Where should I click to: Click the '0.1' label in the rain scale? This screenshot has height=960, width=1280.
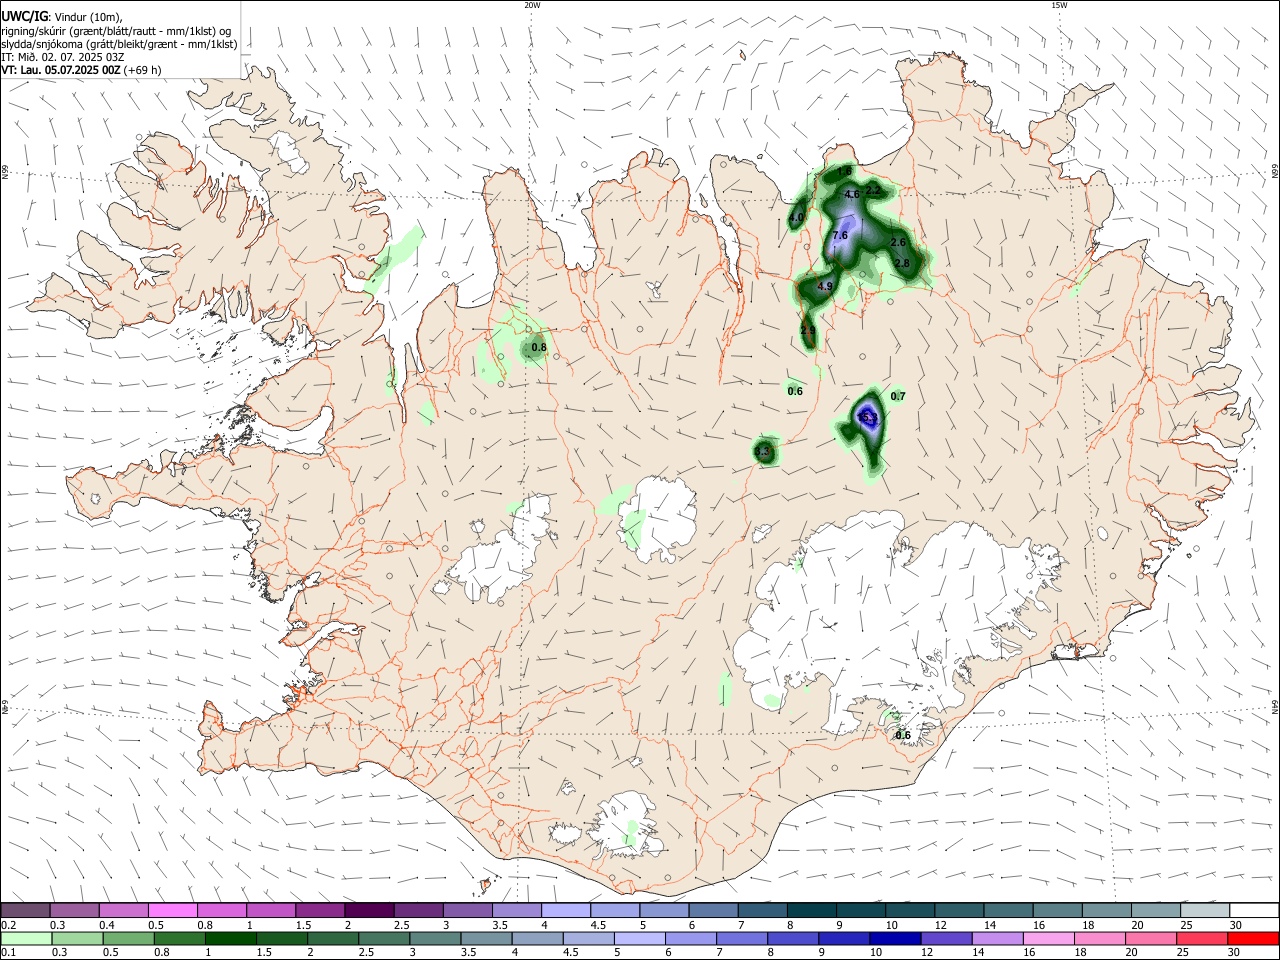pyautogui.click(x=9, y=953)
